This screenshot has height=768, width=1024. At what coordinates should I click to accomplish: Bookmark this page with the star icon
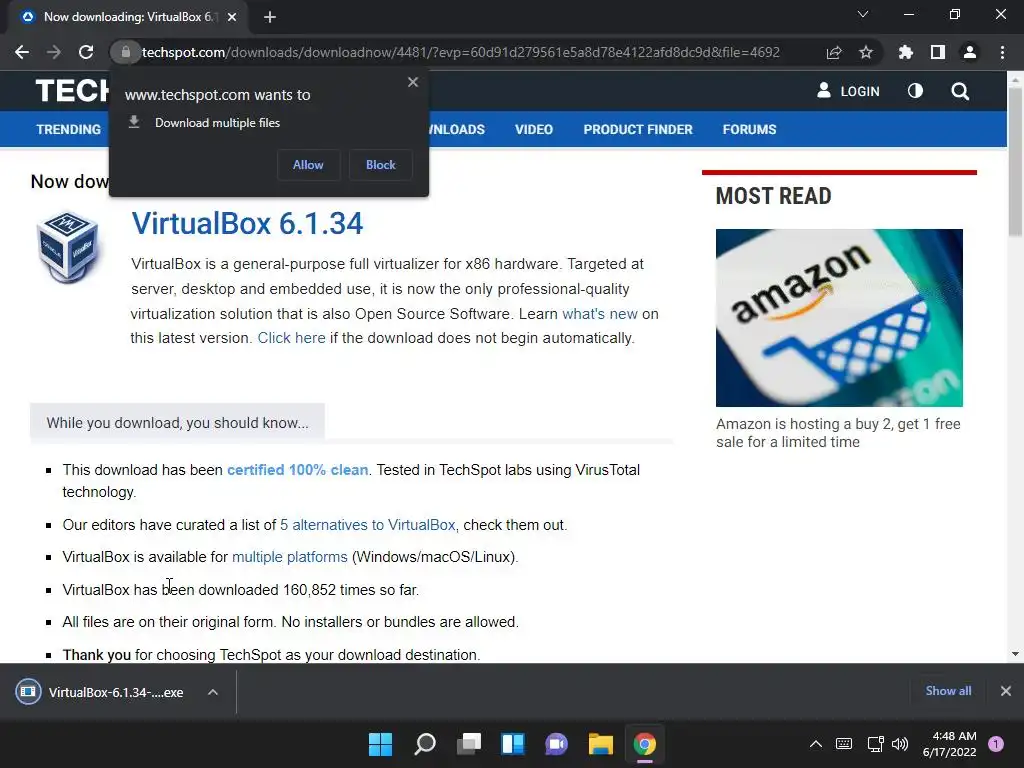[866, 52]
